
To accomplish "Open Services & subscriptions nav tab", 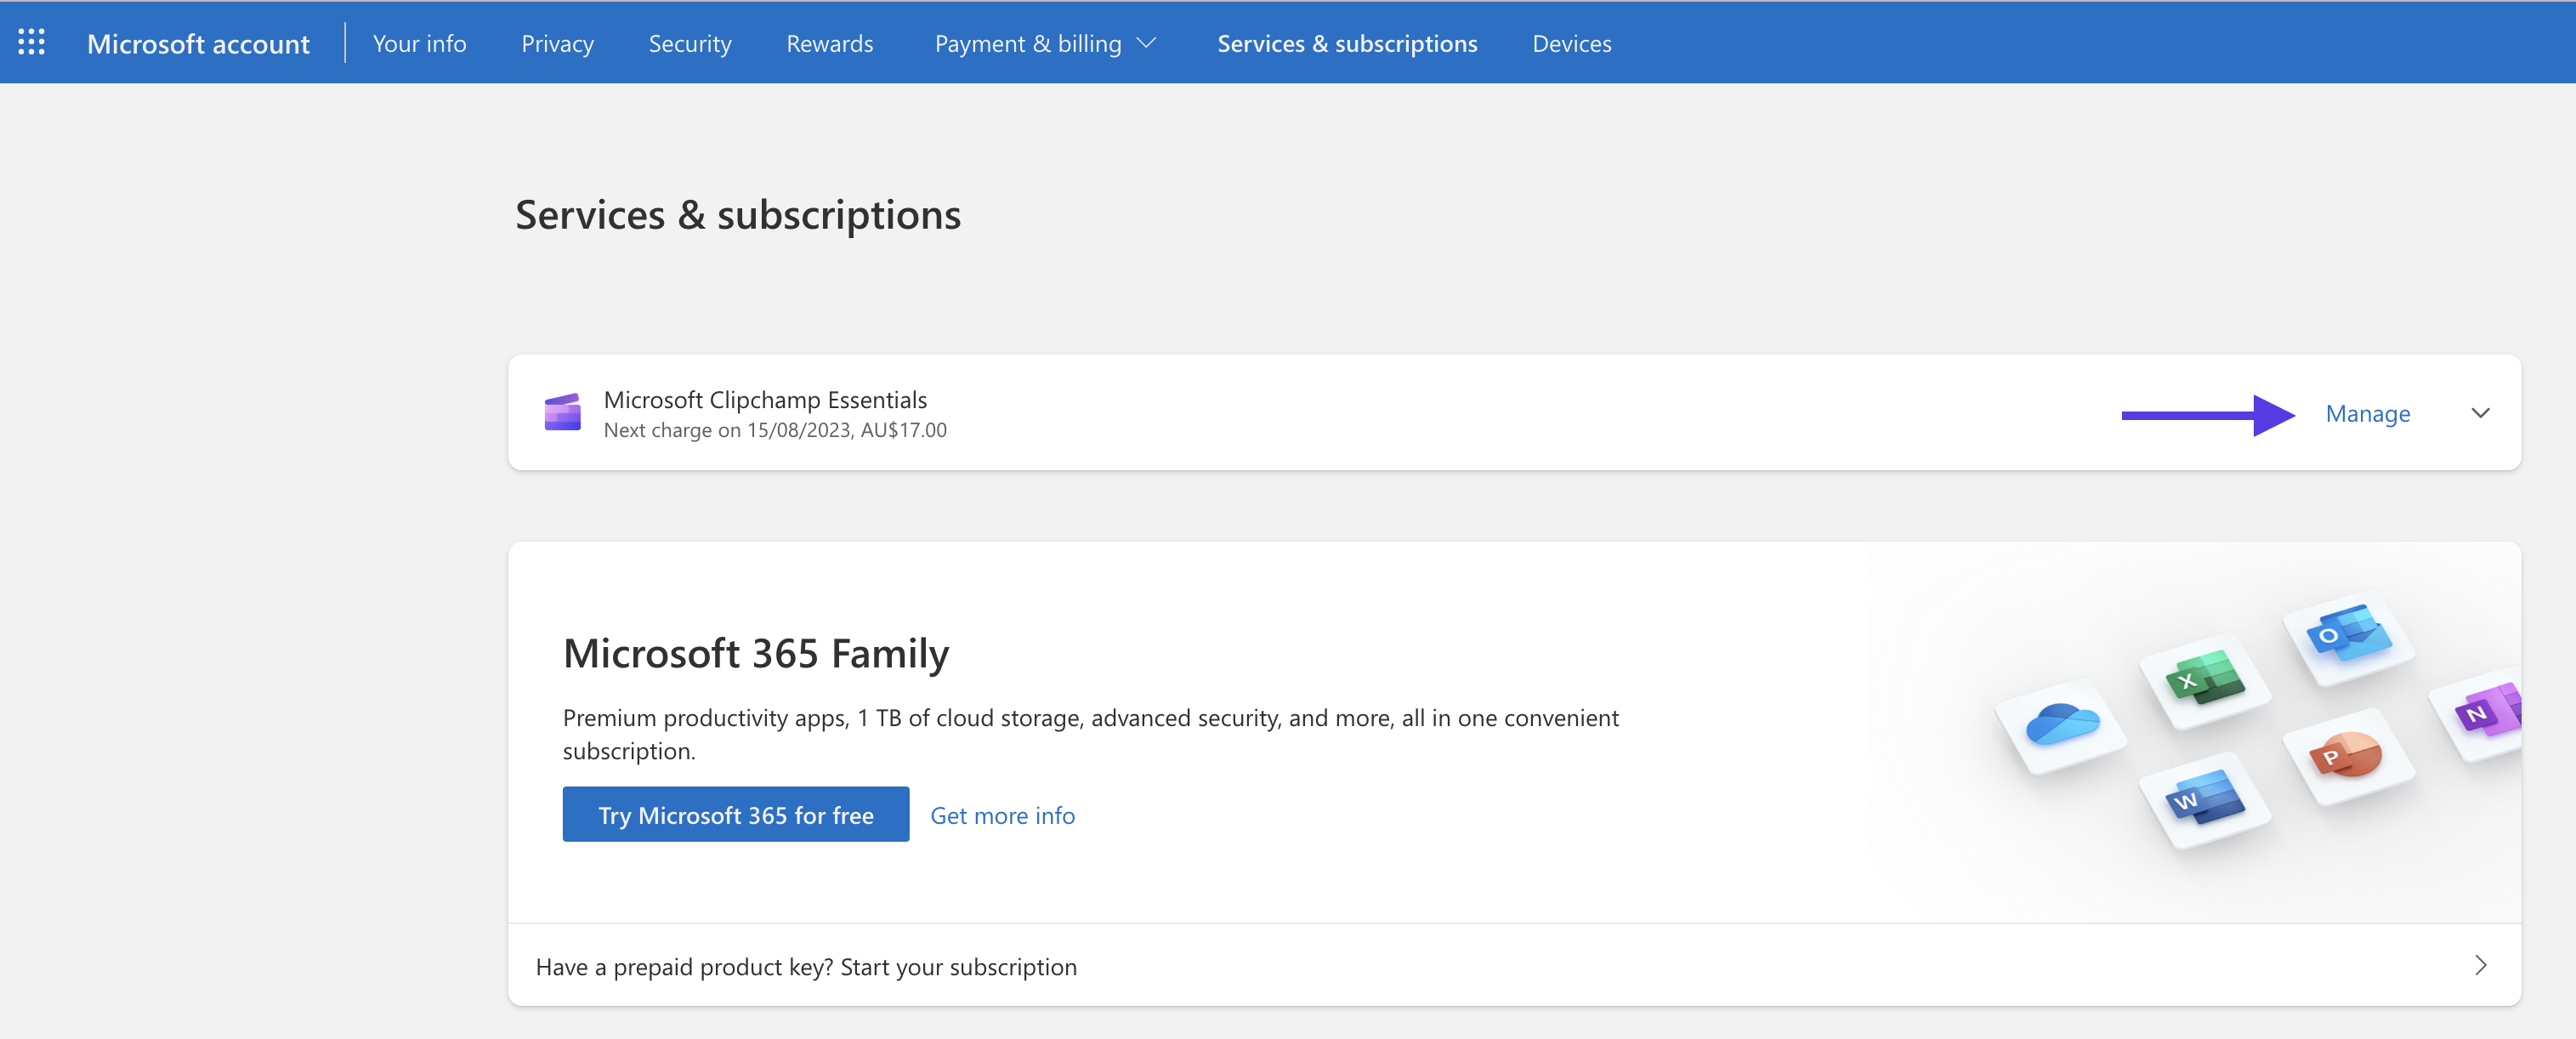I will coord(1346,41).
